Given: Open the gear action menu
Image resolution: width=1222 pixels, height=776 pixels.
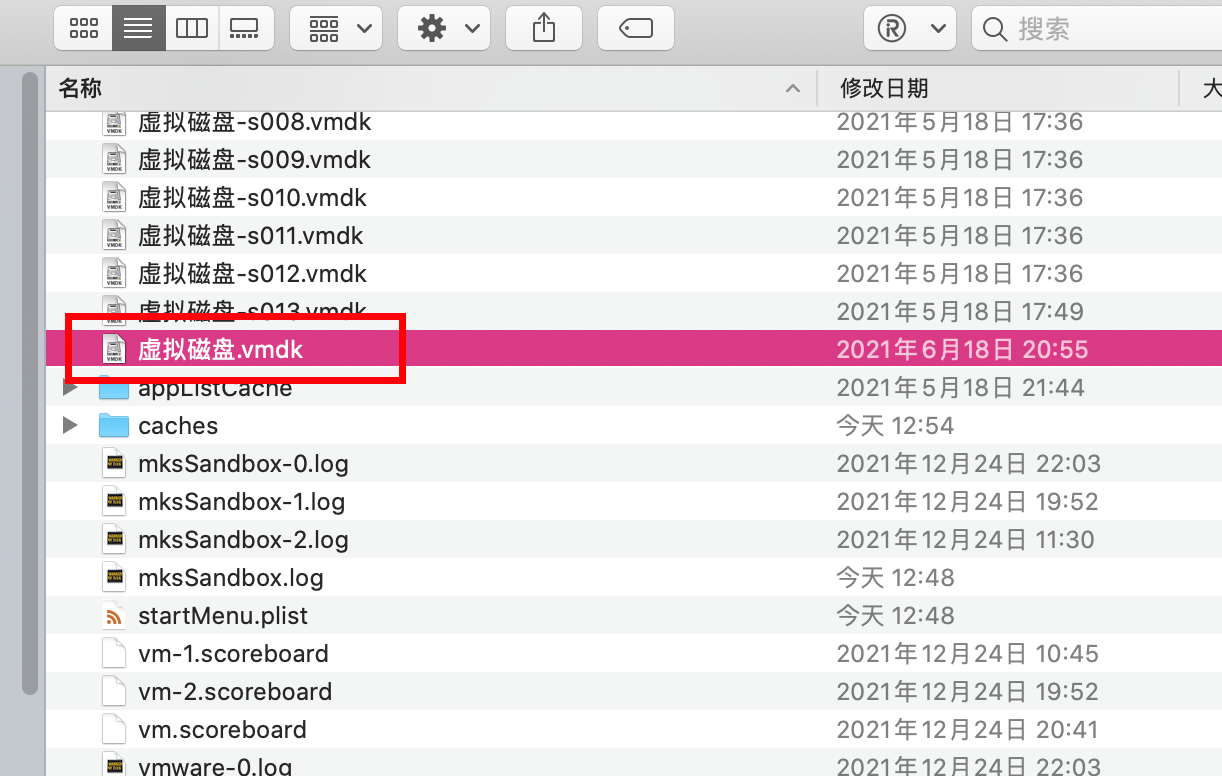Looking at the screenshot, I should point(444,28).
